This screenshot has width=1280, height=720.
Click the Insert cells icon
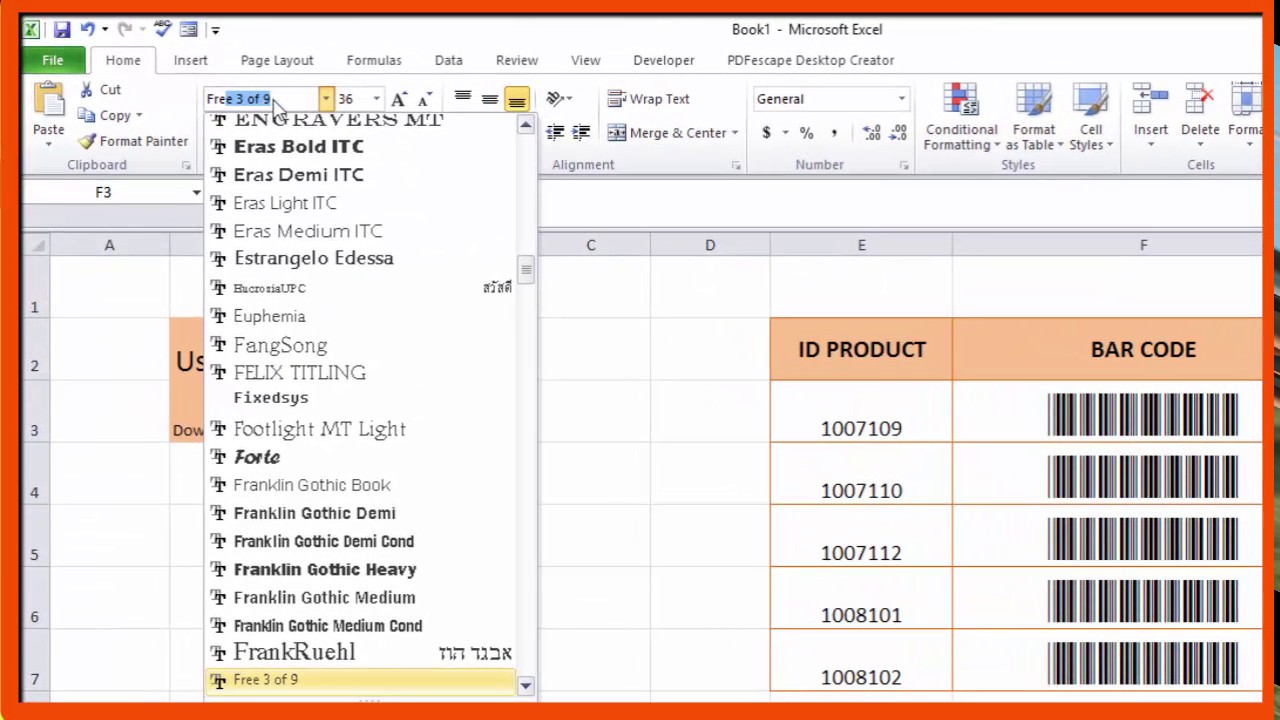1150,101
